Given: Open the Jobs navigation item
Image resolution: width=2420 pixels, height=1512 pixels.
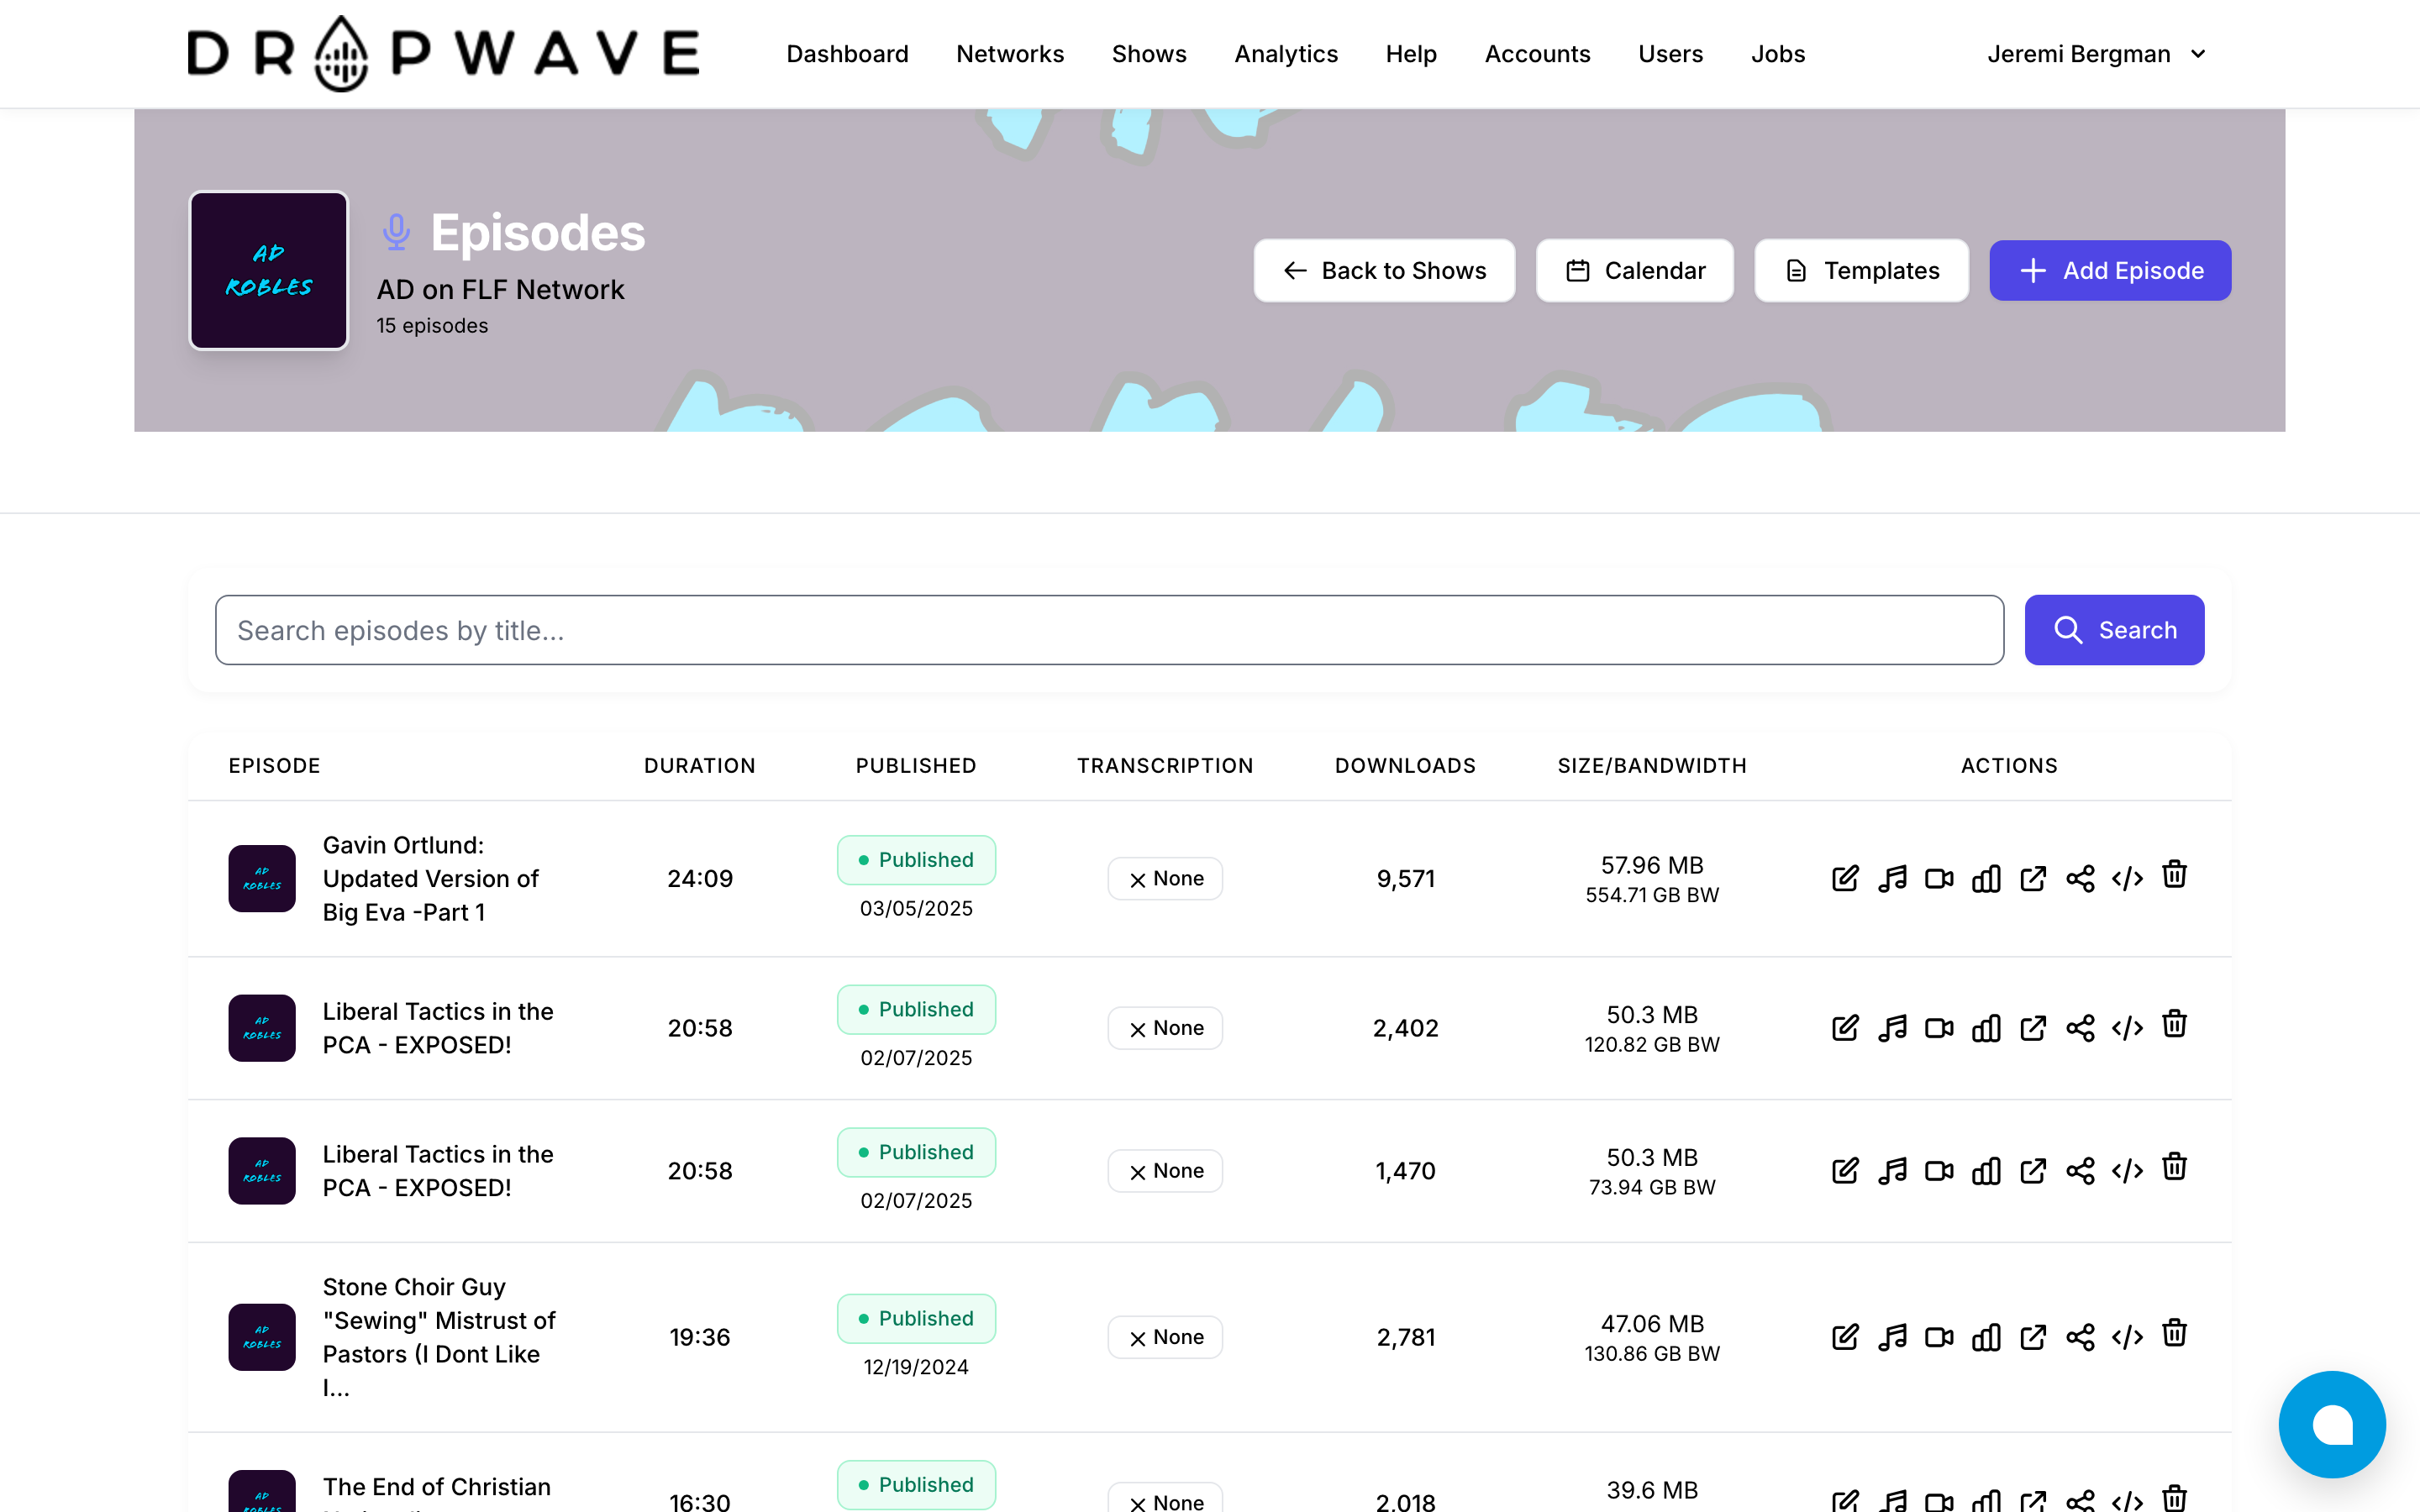Looking at the screenshot, I should click(1777, 54).
